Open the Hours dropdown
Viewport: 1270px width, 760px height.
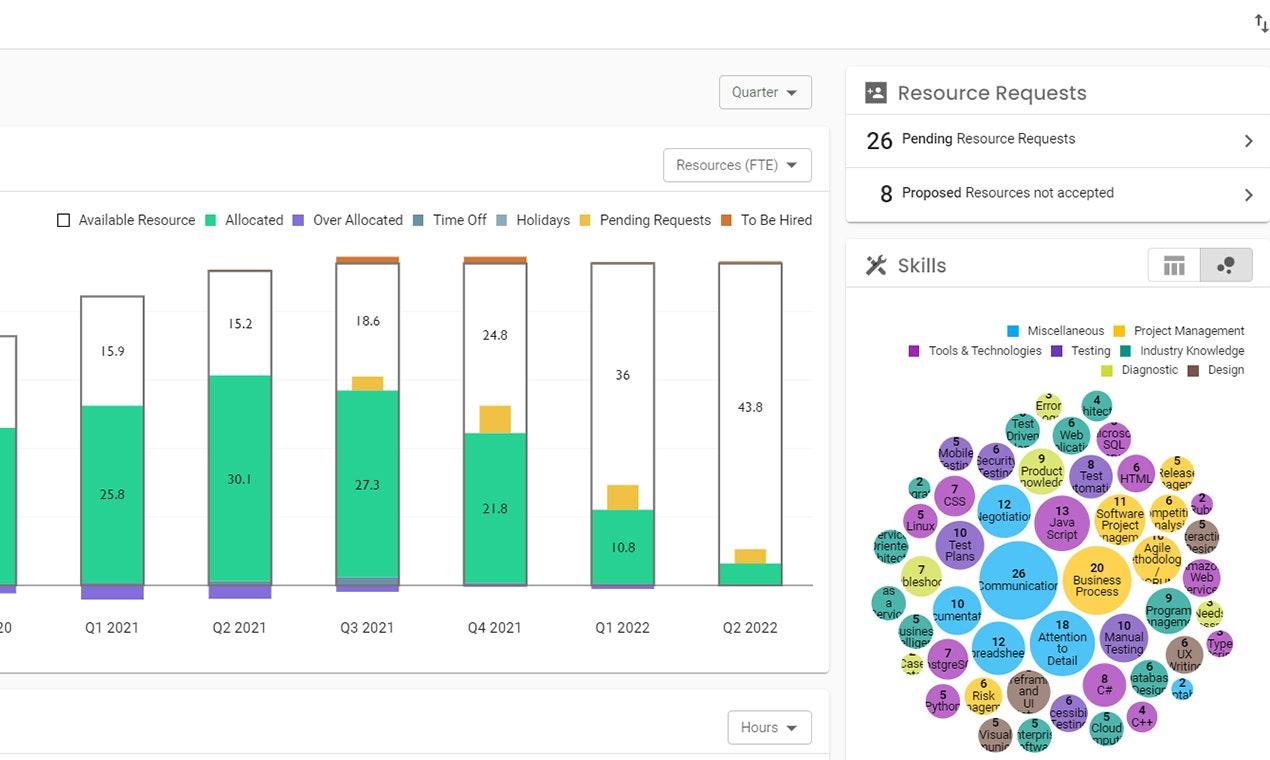point(769,727)
